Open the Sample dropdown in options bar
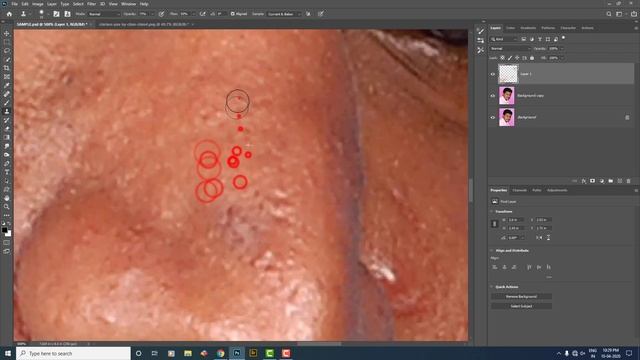Viewport: 640px width, 360px height. click(284, 14)
